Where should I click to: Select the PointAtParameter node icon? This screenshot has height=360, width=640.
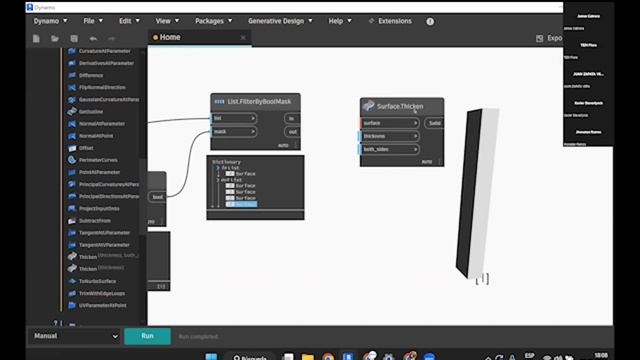(x=72, y=172)
